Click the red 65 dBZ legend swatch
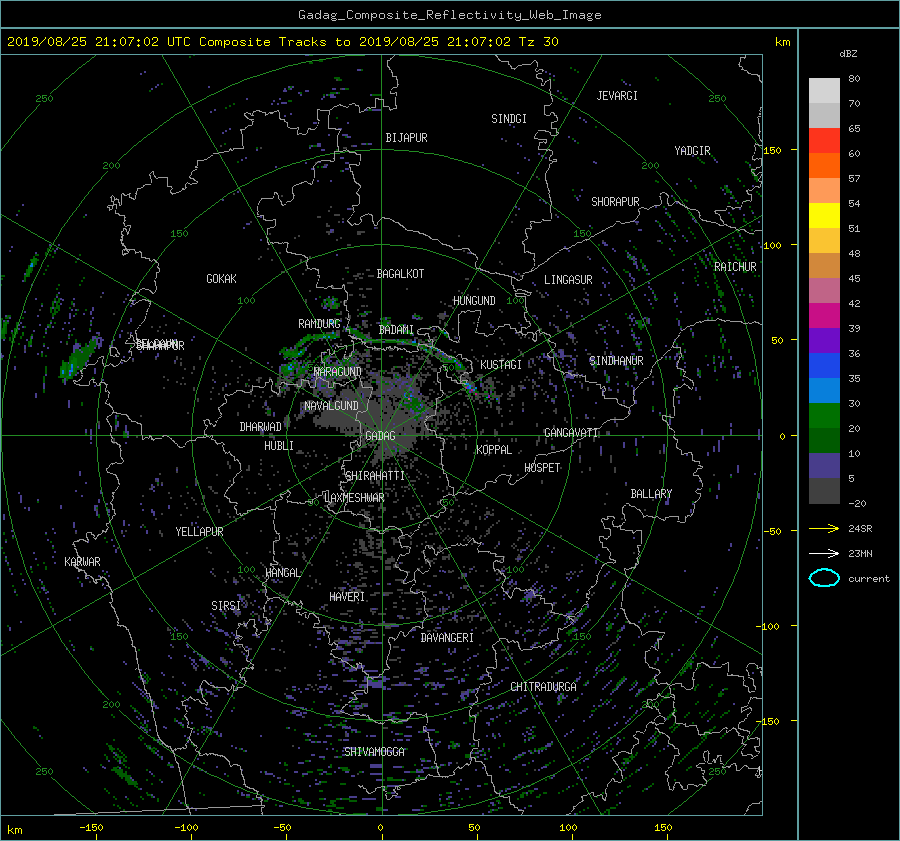Screen dimensions: 900x841 [x=824, y=140]
